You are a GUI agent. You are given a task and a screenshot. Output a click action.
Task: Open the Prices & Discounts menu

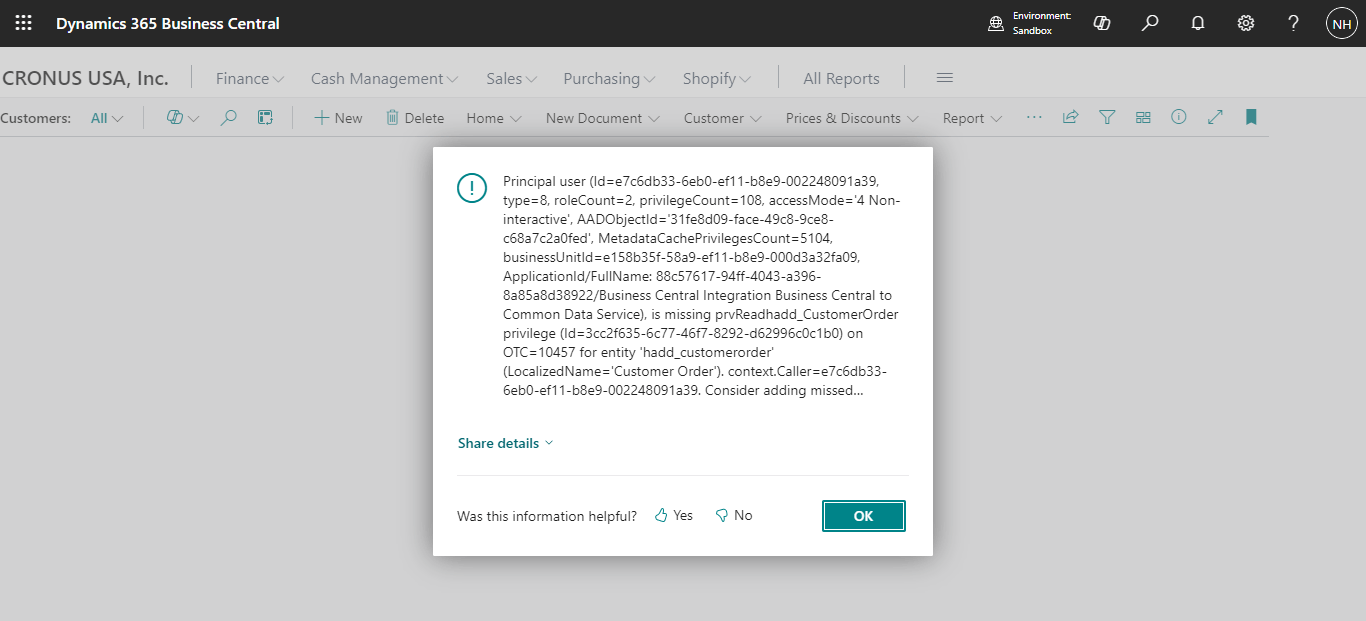coord(852,118)
